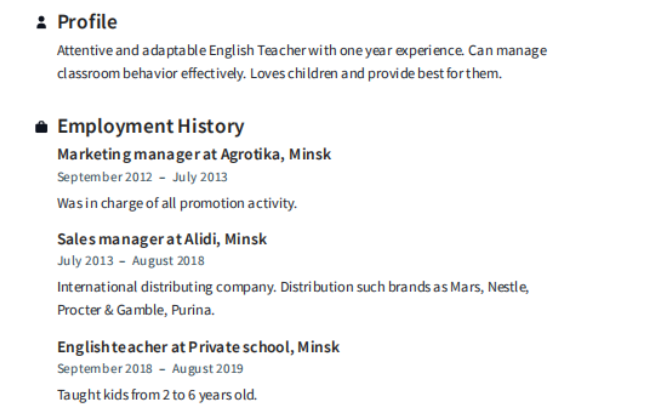Select the 'Marketing manager at Agrotika, Minsk' title
649x415 pixels.
194,154
